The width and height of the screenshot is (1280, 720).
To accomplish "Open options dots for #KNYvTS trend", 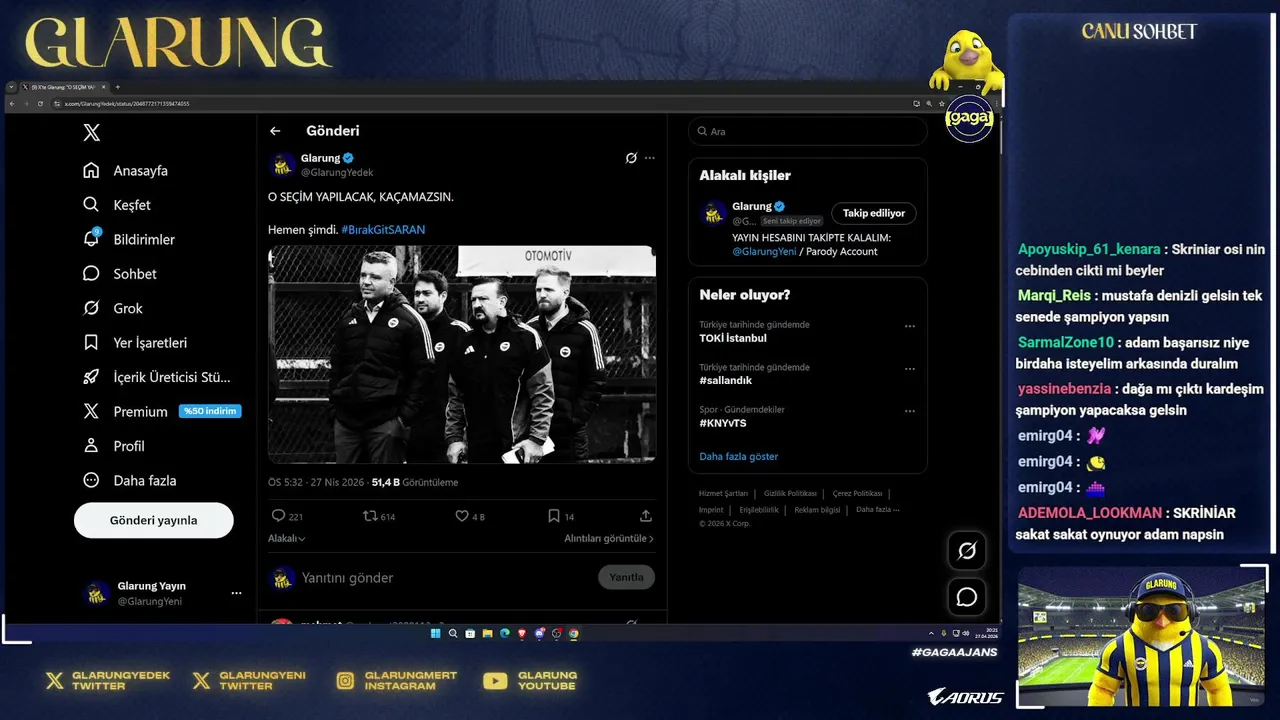I will tap(910, 411).
